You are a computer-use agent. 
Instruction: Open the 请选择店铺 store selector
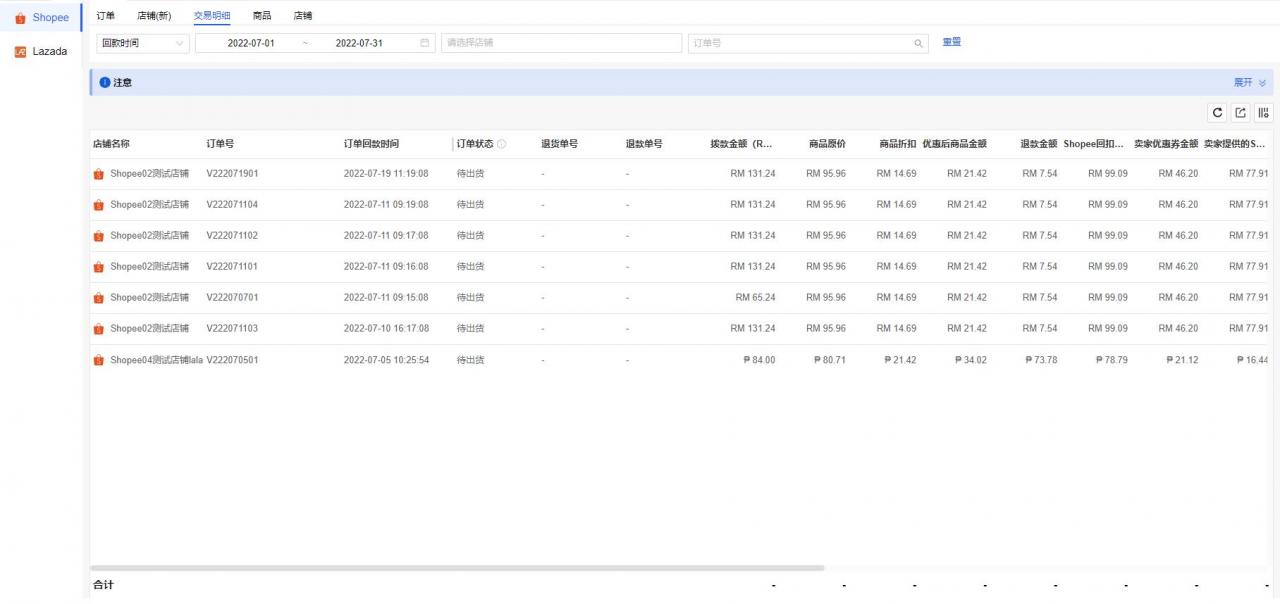[x=560, y=42]
